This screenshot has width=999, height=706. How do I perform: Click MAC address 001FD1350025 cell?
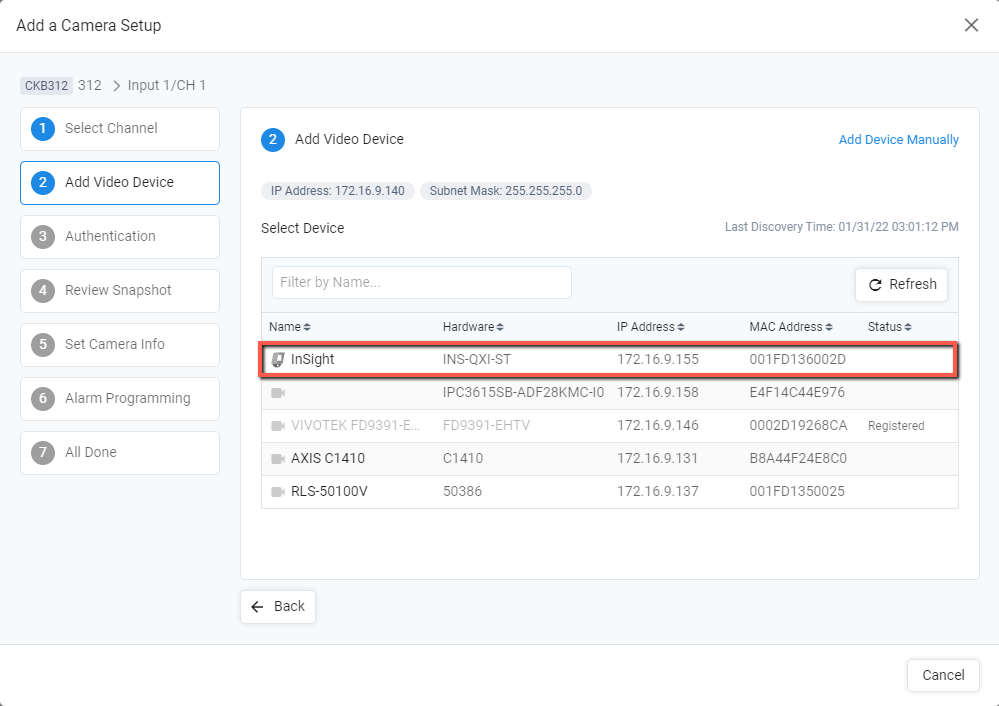(x=797, y=492)
